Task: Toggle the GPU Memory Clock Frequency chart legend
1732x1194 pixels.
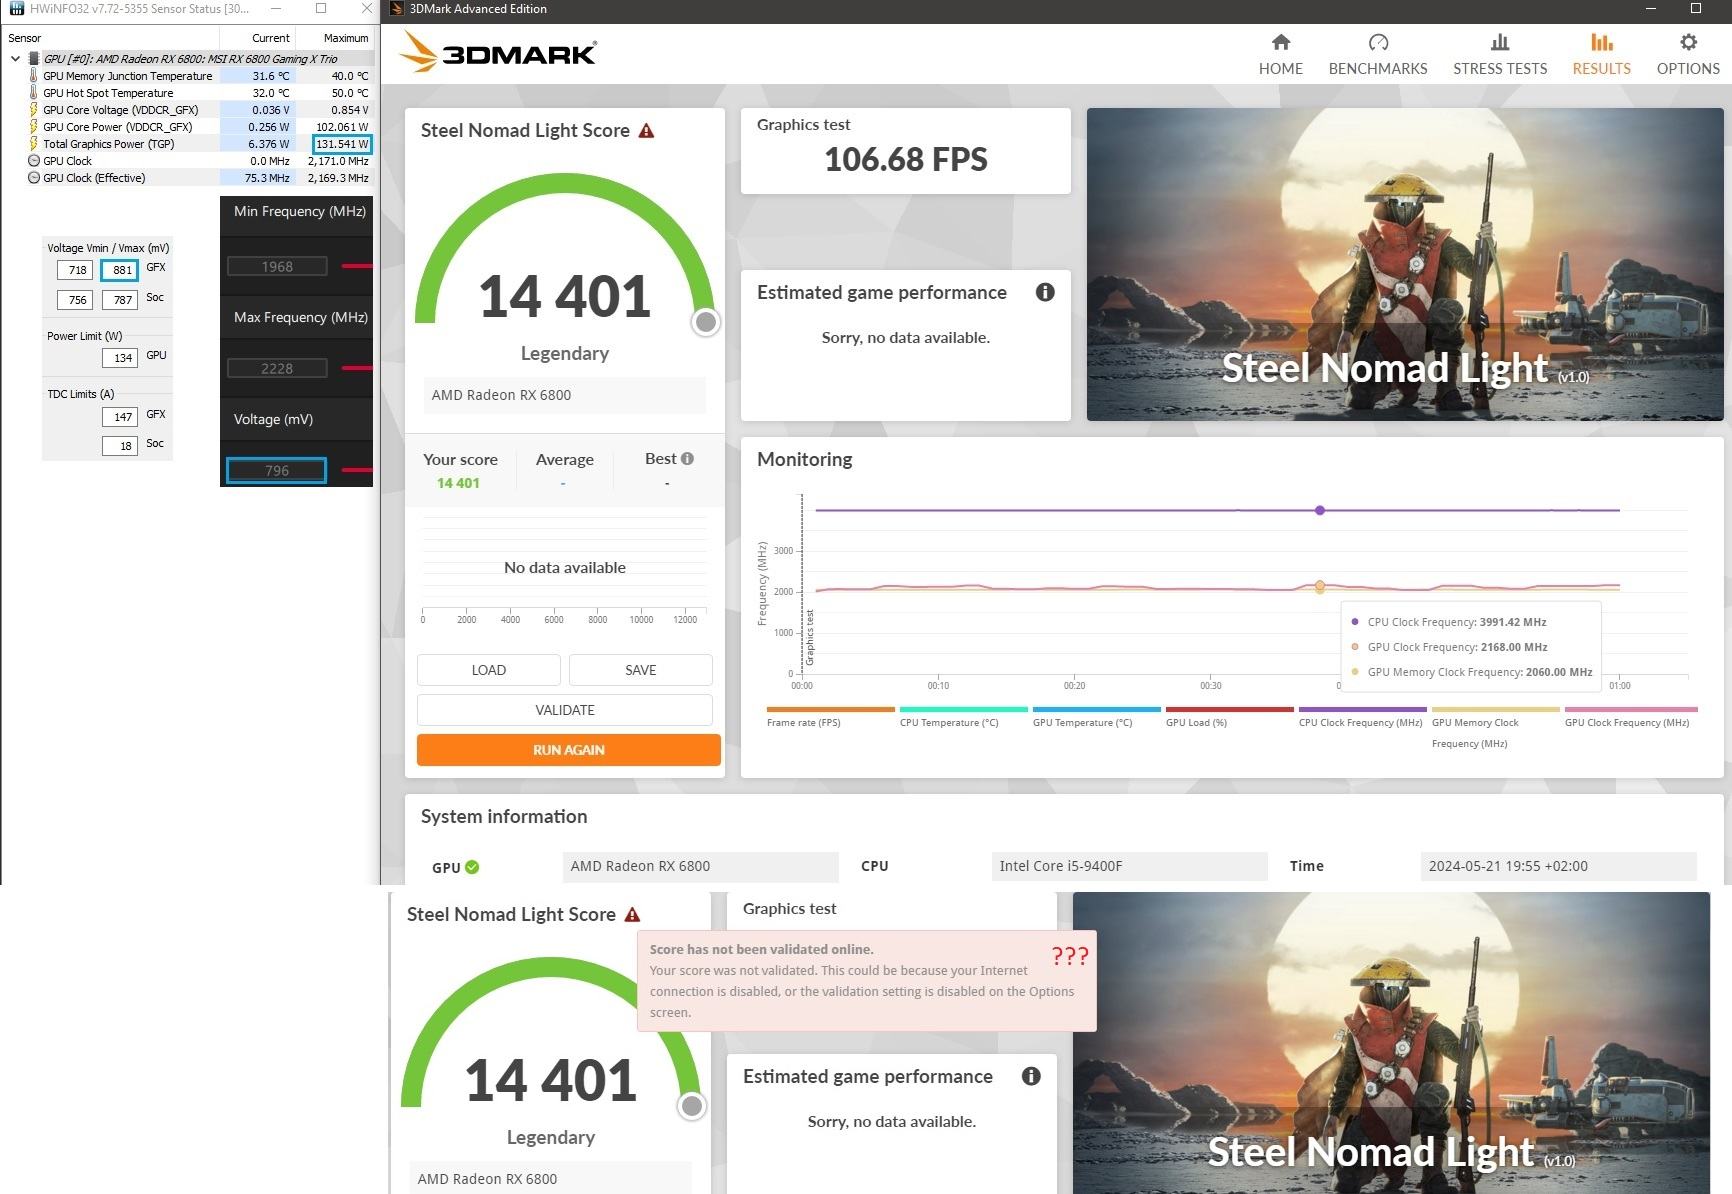Action: 1496,728
